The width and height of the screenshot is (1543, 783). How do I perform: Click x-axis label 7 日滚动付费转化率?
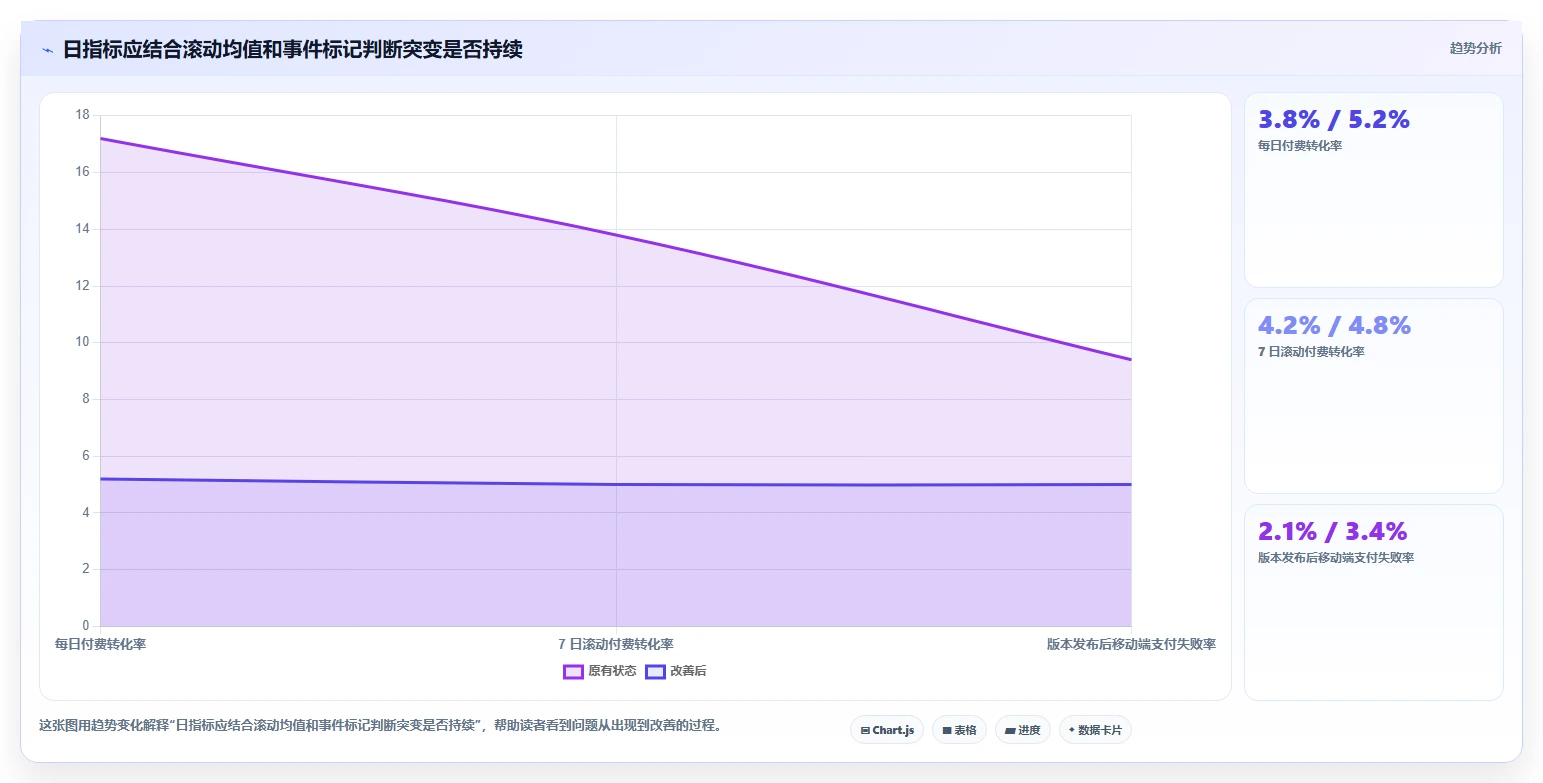coord(616,644)
